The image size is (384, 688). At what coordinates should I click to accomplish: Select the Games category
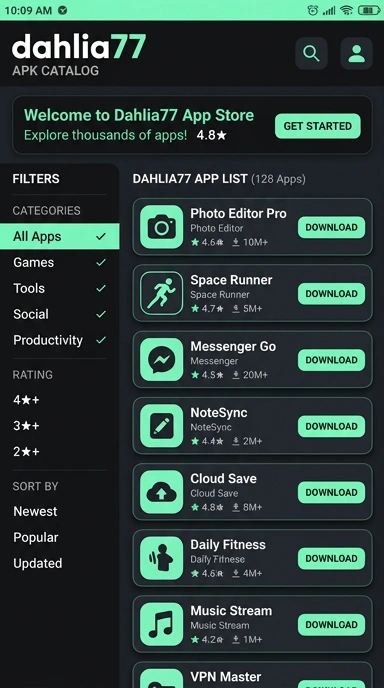point(59,262)
